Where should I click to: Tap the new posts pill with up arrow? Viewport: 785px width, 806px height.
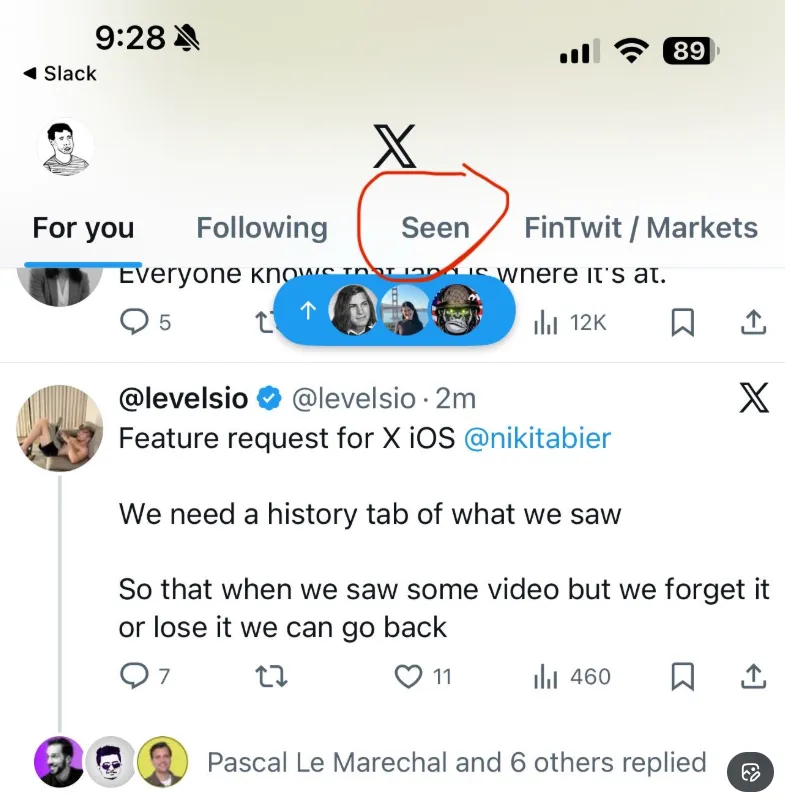393,311
